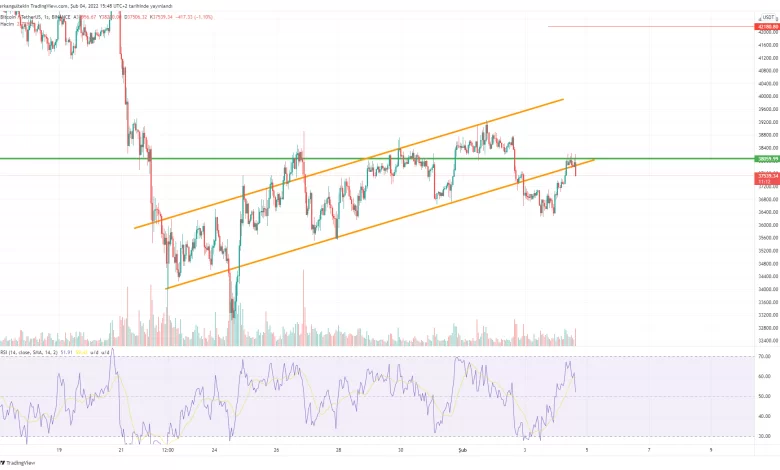Click the 40000.00 level on price scale
780x470 pixels.
(x=767, y=97)
